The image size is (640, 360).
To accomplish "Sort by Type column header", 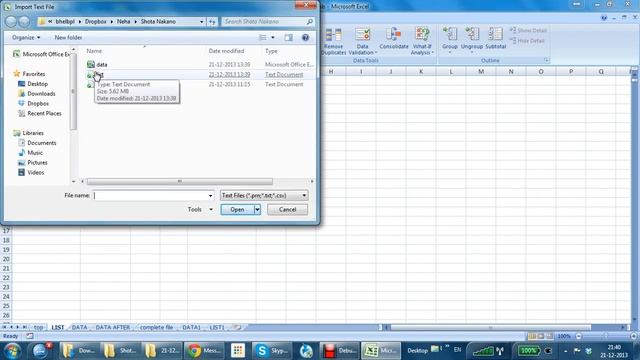I will 271,51.
